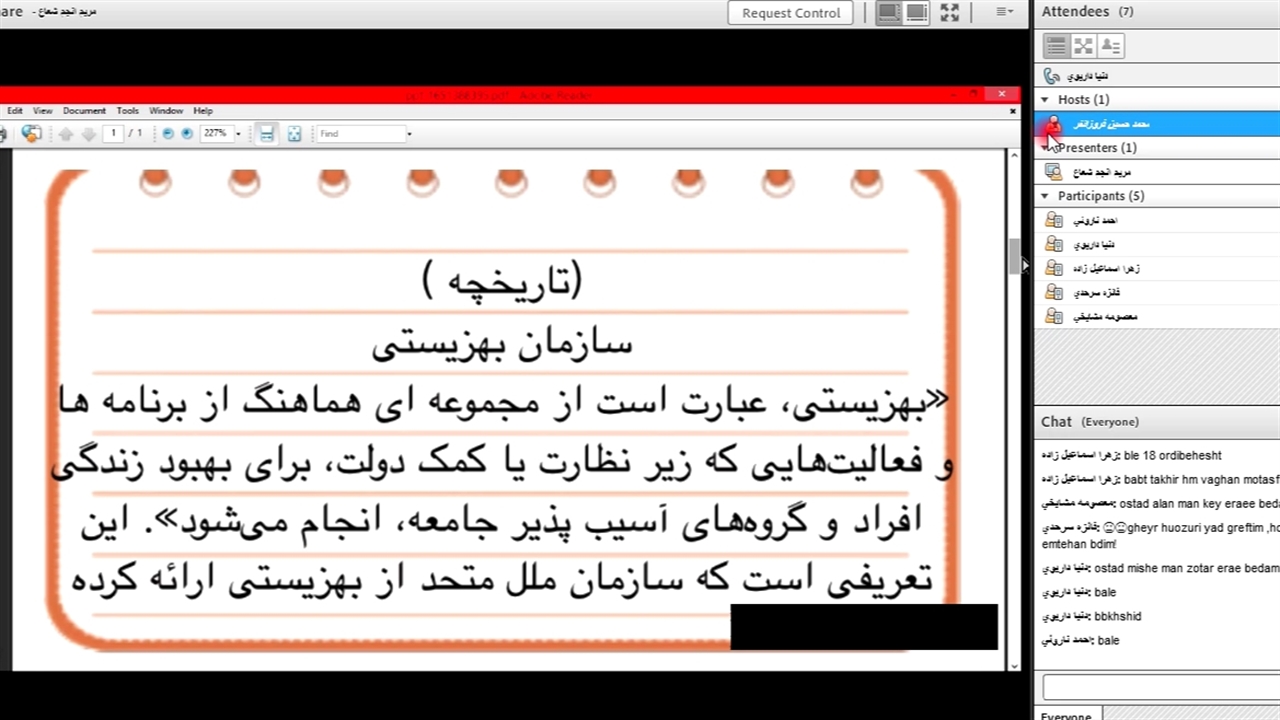
Task: Click the Request Control button
Action: click(x=791, y=13)
